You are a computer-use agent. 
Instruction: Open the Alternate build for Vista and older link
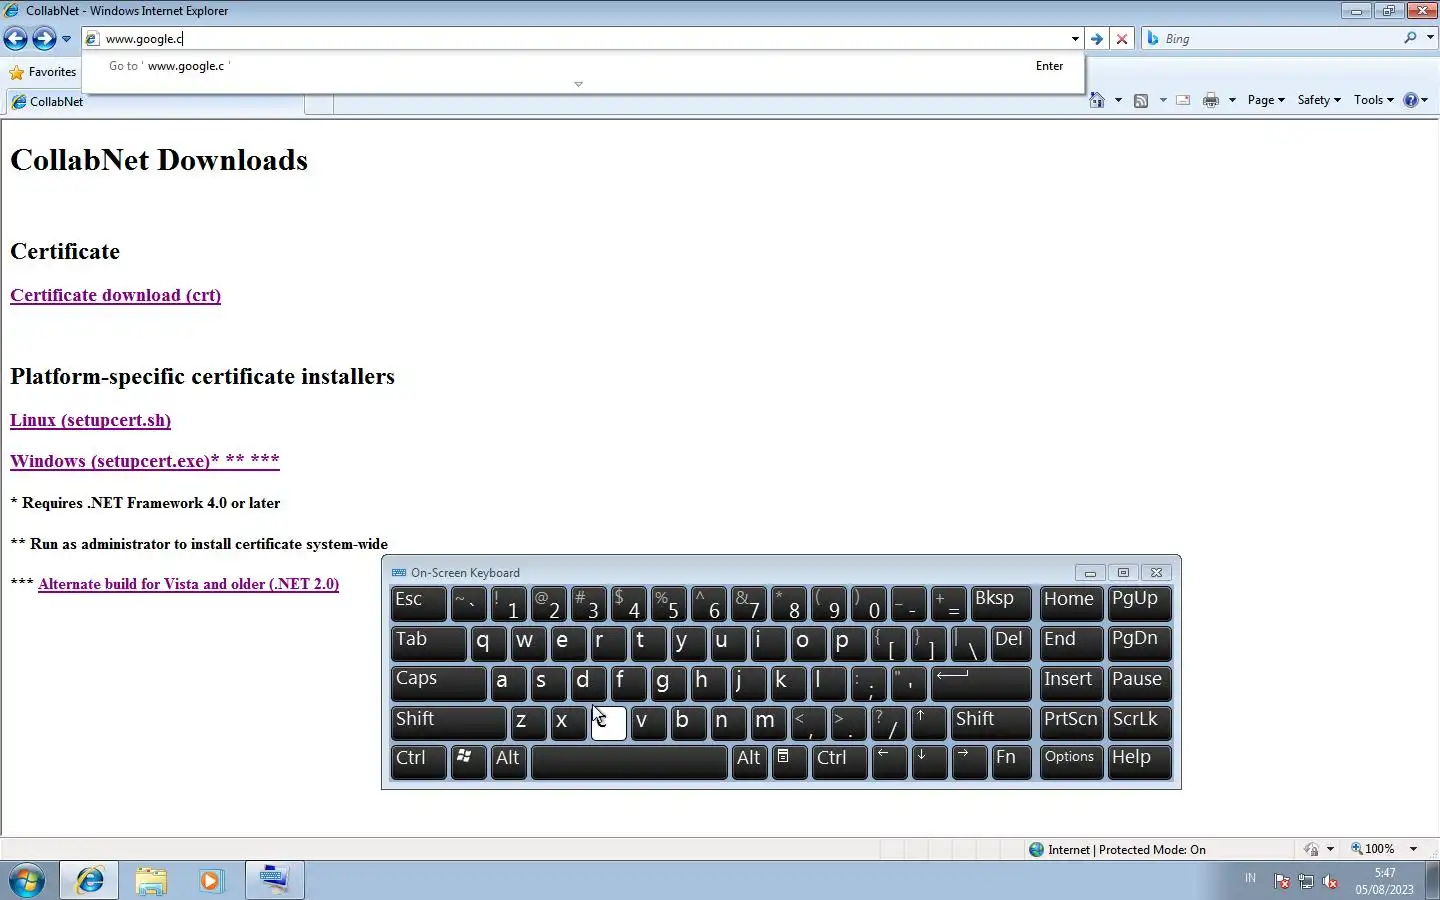(189, 584)
